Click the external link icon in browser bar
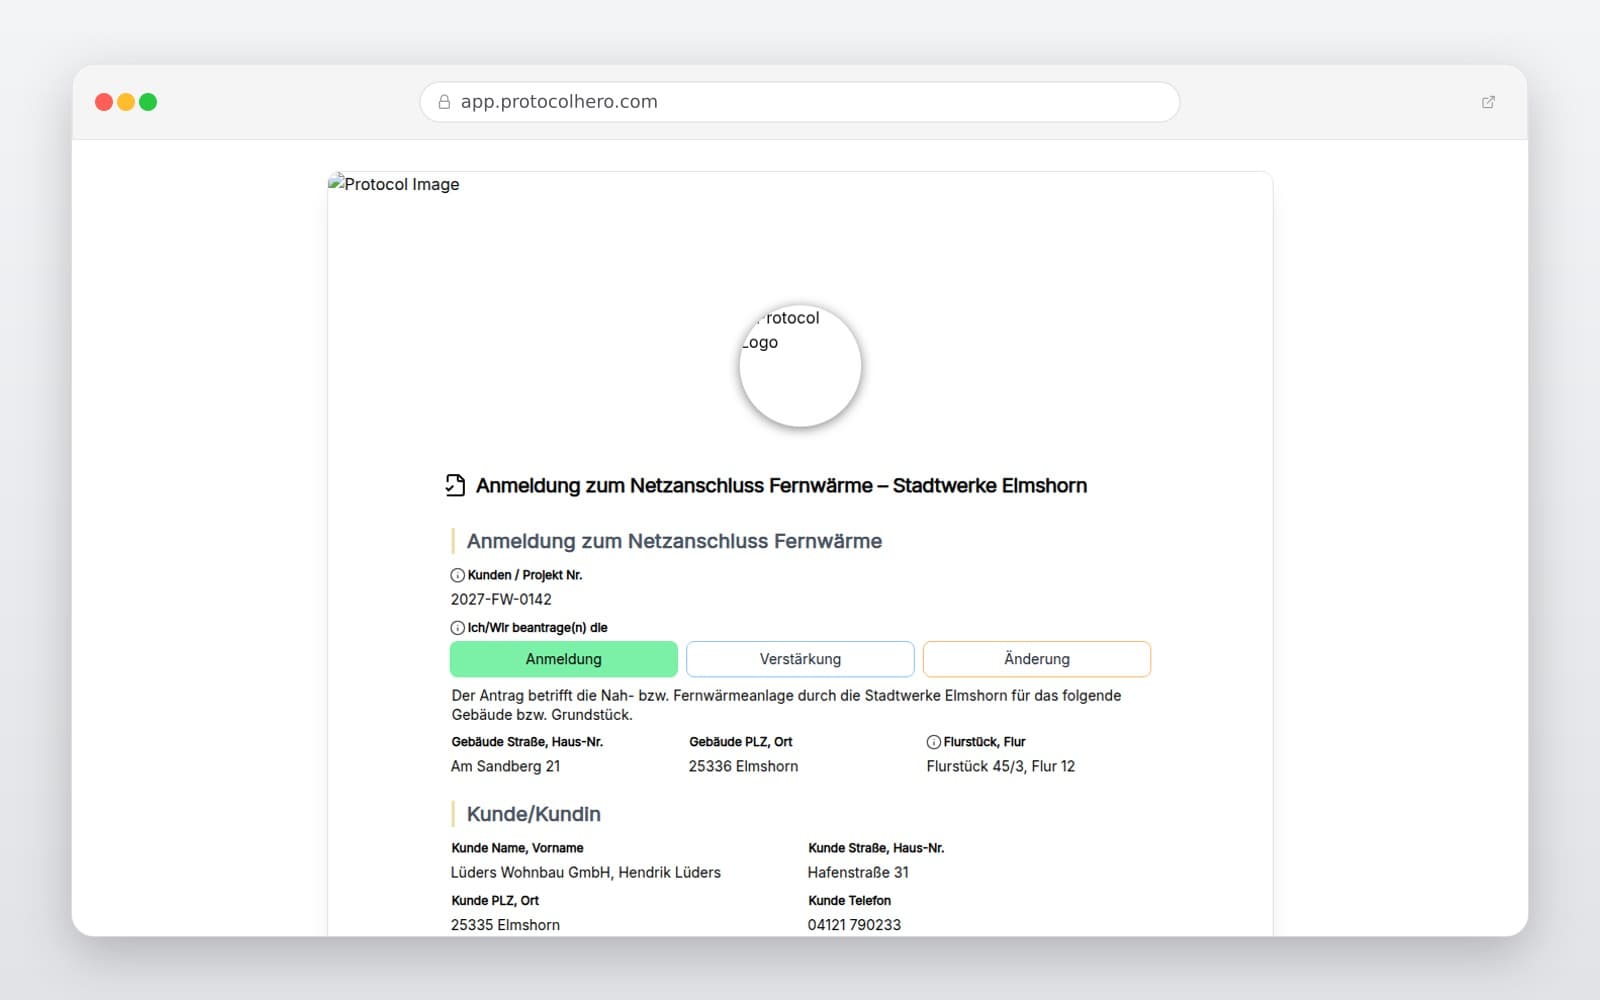The width and height of the screenshot is (1600, 1000). click(x=1488, y=102)
